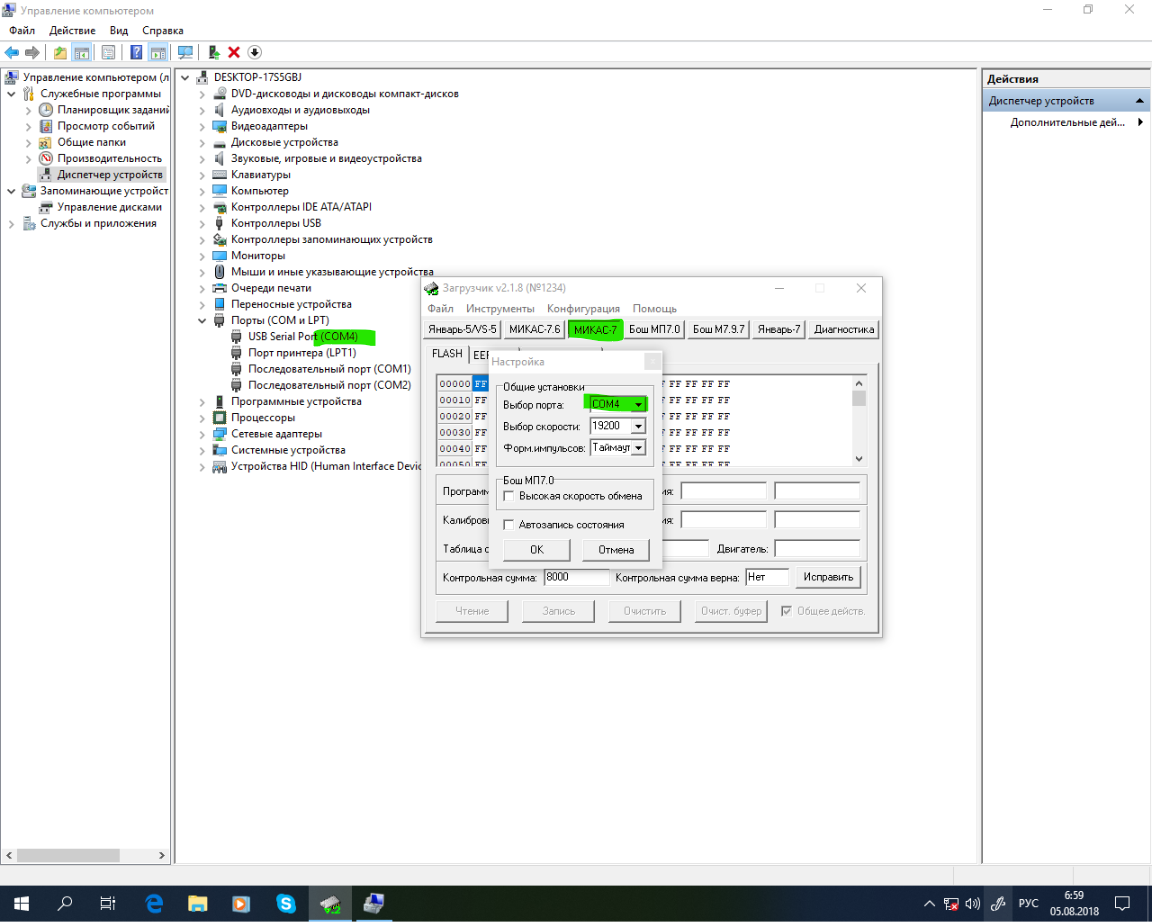Viewport: 1152px width, 922px height.
Task: Click the Help question mark toolbar icon
Action: coord(136,52)
